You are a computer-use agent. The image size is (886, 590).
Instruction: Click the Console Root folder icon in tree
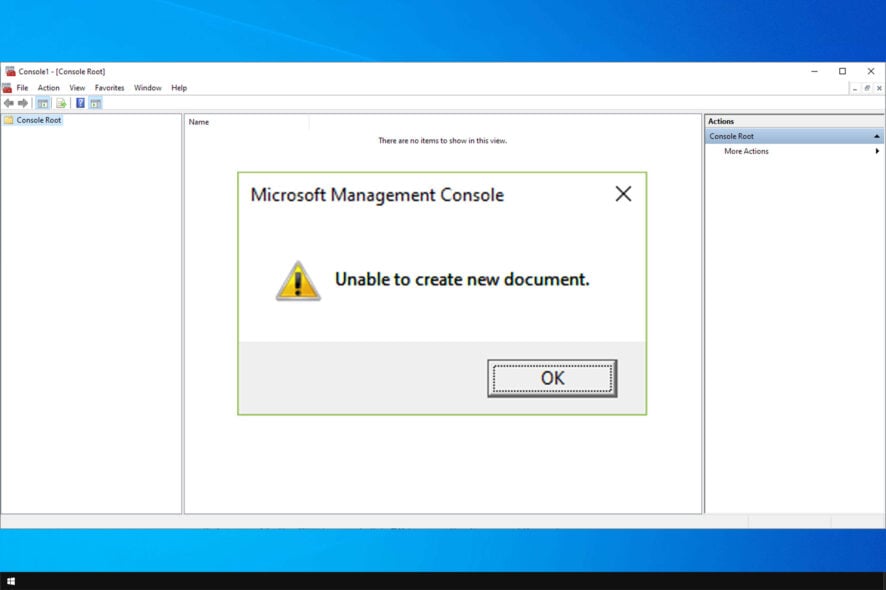click(8, 120)
